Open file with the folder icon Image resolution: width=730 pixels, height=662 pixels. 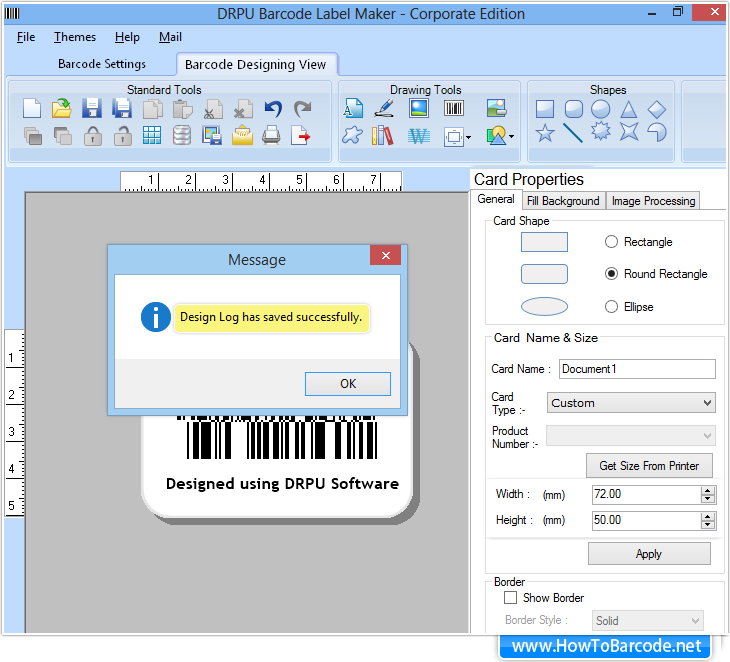pyautogui.click(x=61, y=108)
